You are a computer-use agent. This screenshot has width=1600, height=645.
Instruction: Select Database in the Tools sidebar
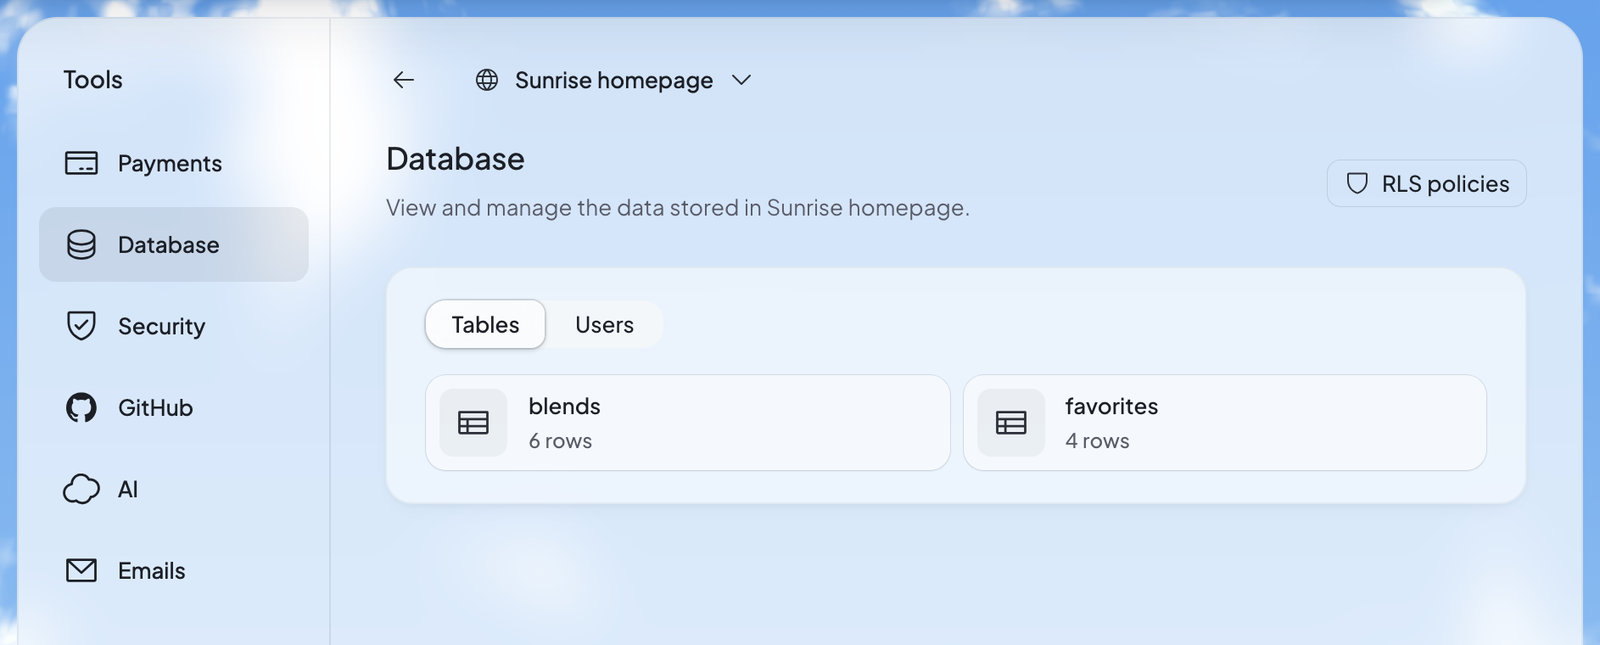(173, 245)
